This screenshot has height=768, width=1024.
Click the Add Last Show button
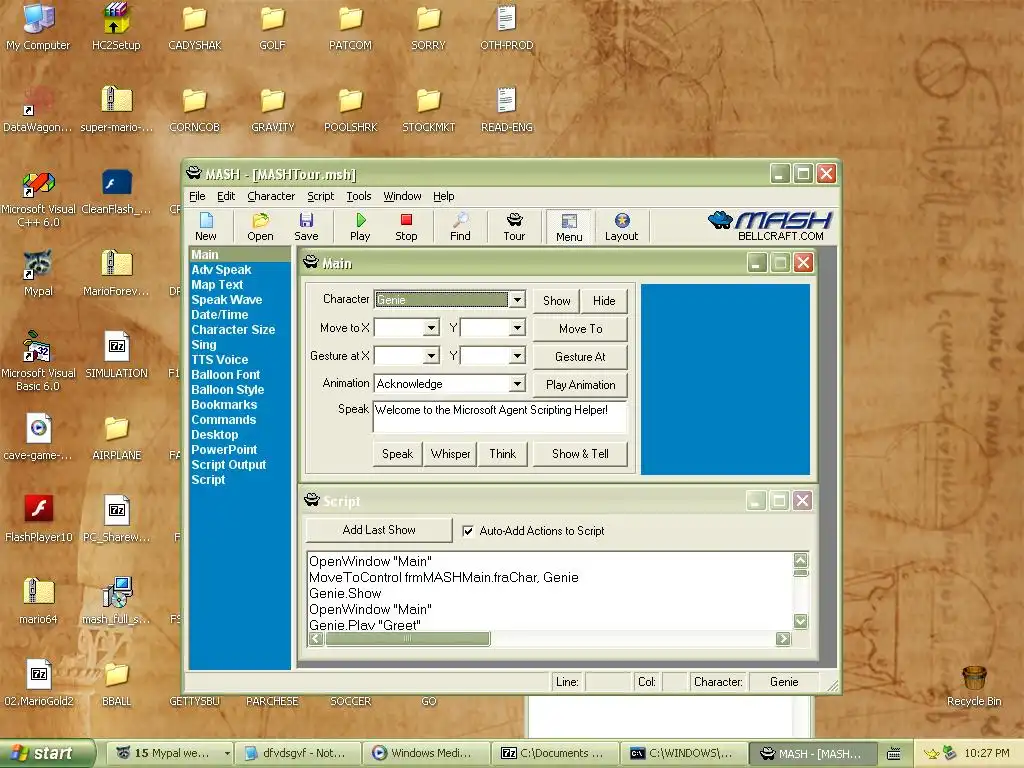point(379,530)
